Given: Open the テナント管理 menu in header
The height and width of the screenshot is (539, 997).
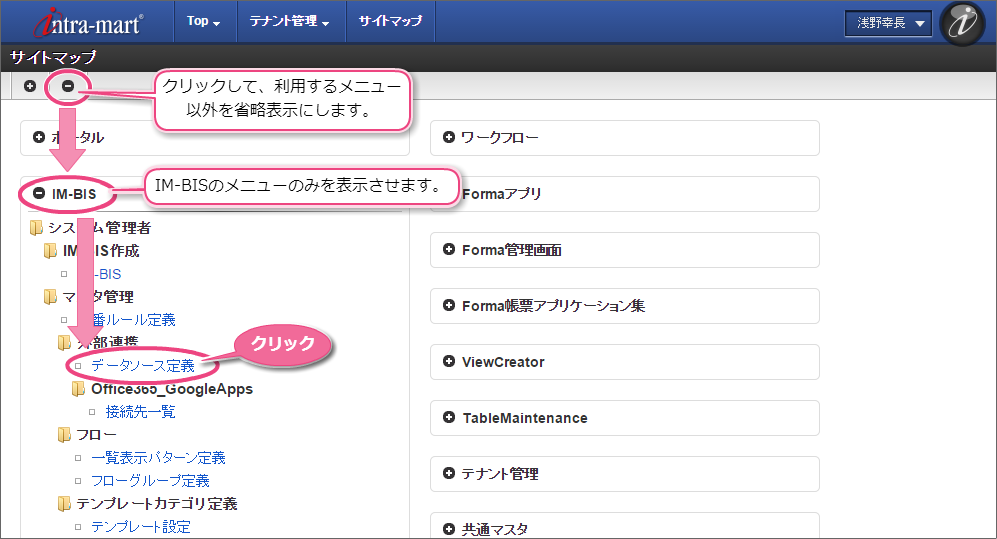Looking at the screenshot, I should point(289,21).
